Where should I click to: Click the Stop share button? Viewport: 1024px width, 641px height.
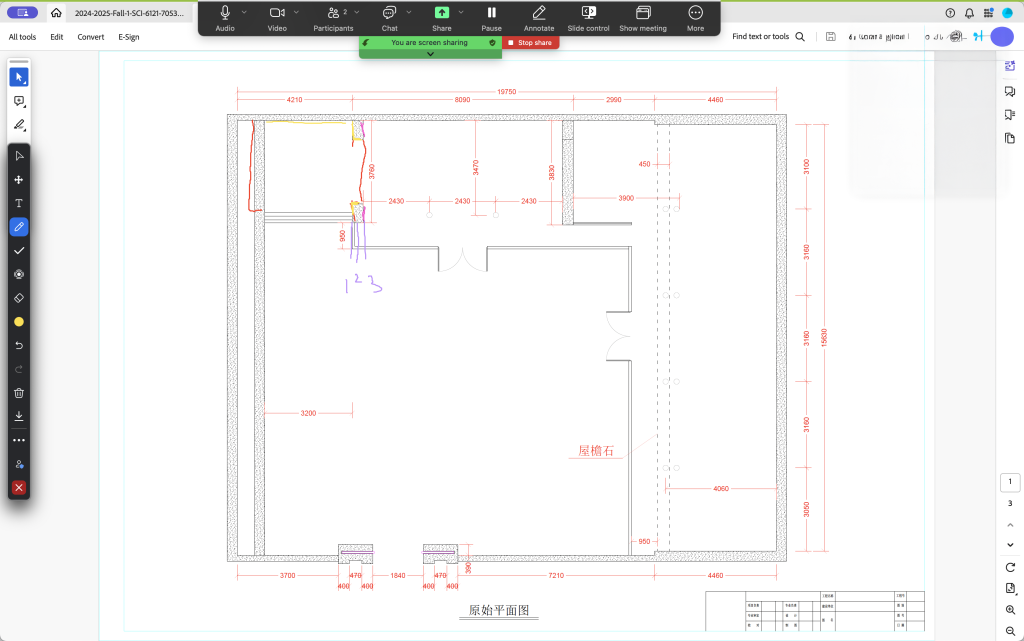click(x=531, y=43)
